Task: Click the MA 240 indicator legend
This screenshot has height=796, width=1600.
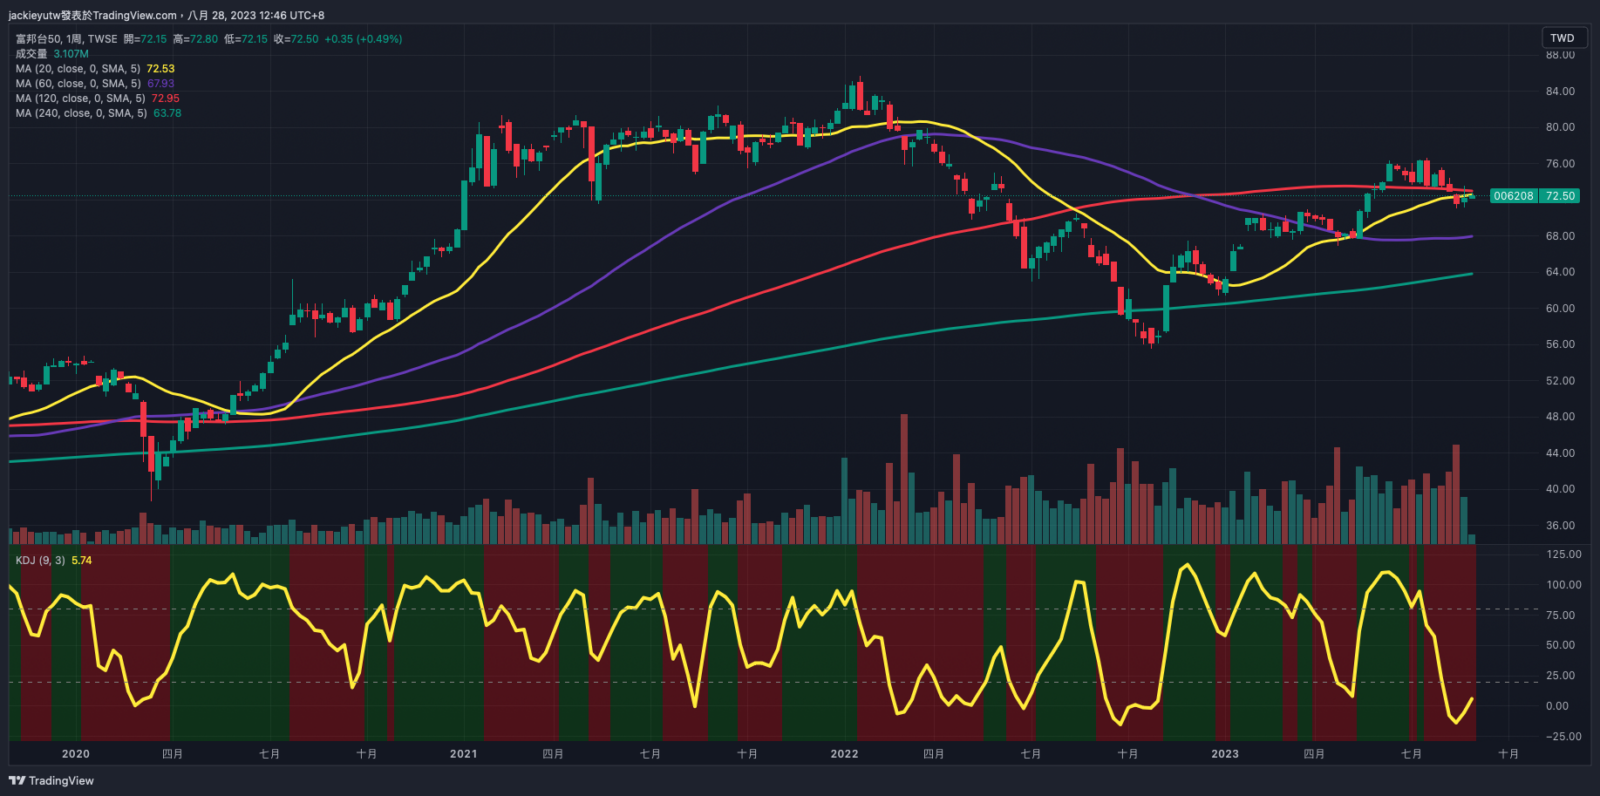Action: pos(80,114)
